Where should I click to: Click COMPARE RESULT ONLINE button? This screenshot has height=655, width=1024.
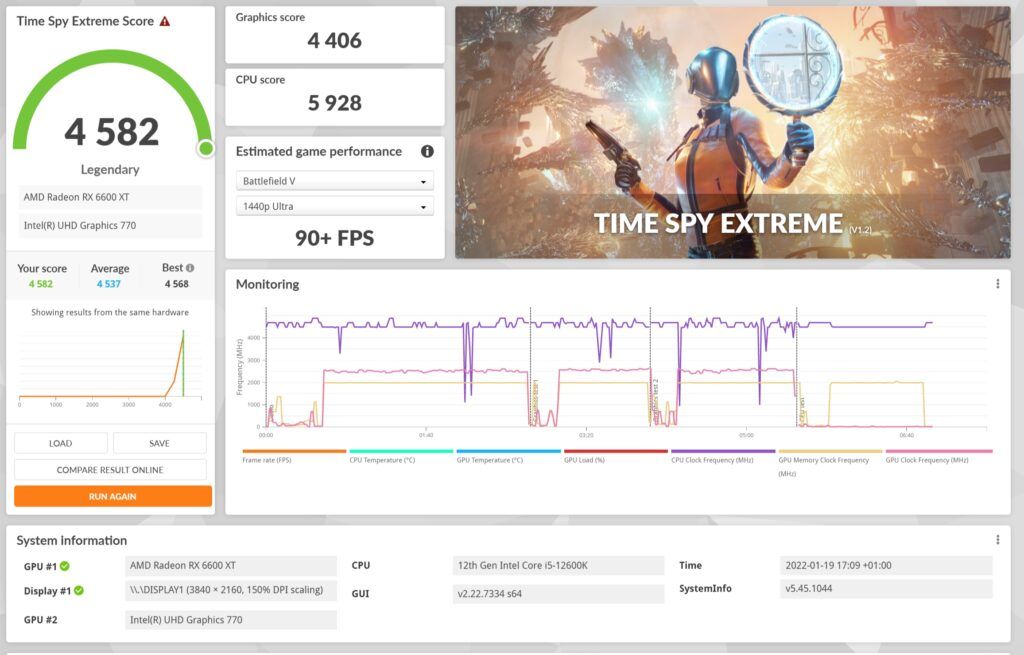(x=110, y=470)
